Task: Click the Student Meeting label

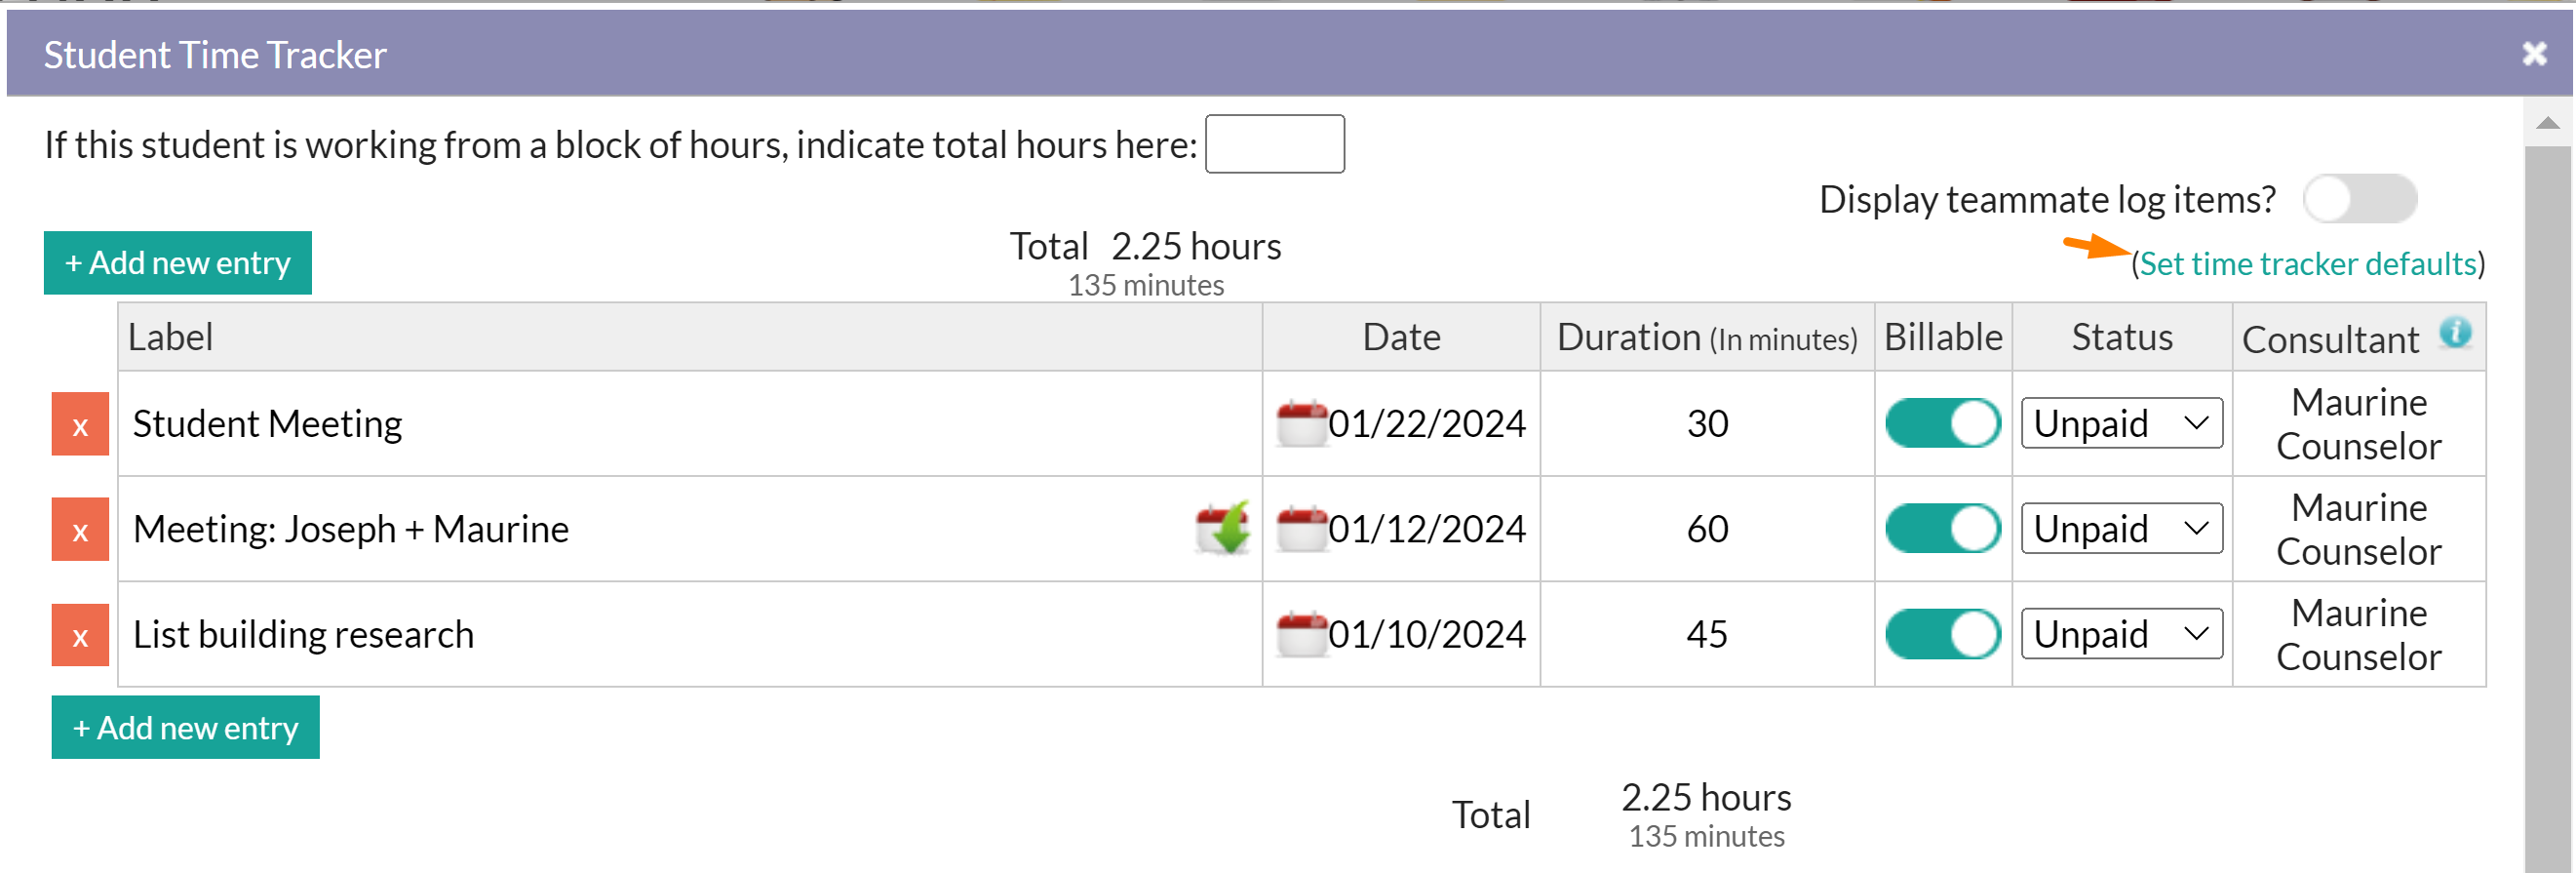Action: (267, 424)
